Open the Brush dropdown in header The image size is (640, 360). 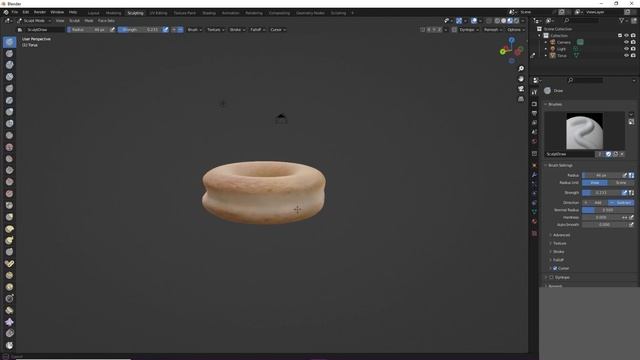coord(195,29)
